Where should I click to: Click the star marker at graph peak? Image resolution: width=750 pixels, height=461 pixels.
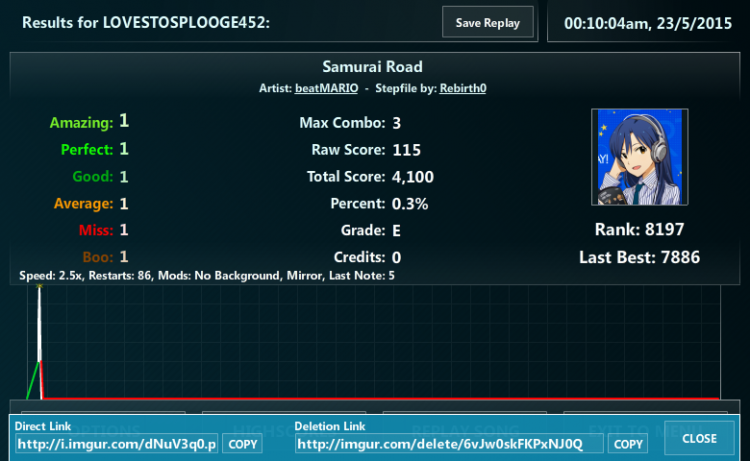click(x=39, y=286)
